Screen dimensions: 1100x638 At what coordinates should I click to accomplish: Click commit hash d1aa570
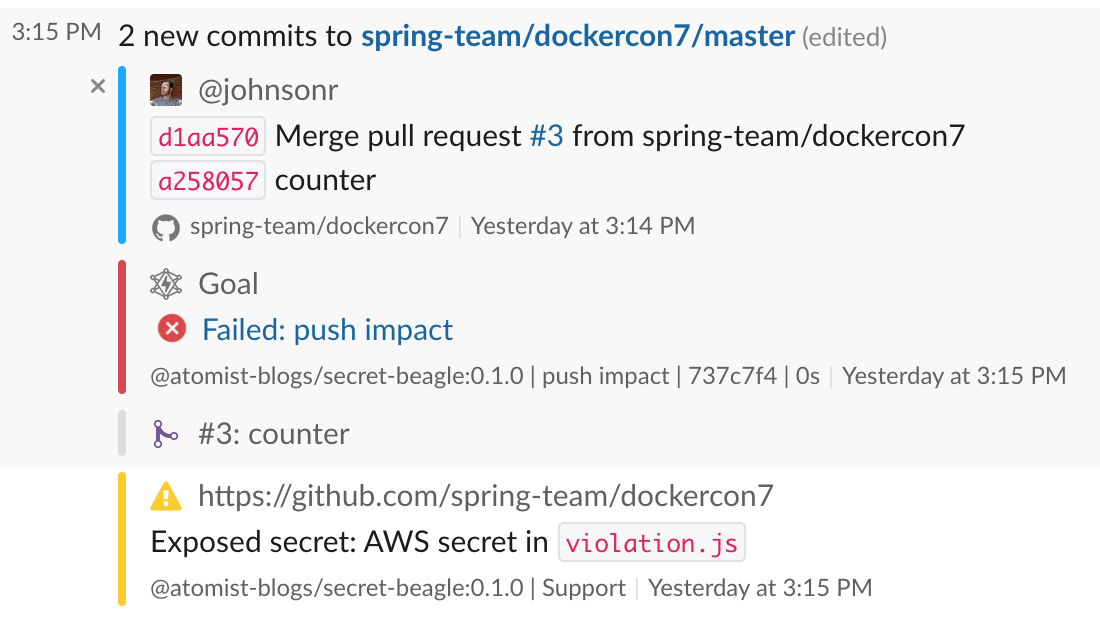click(208, 136)
